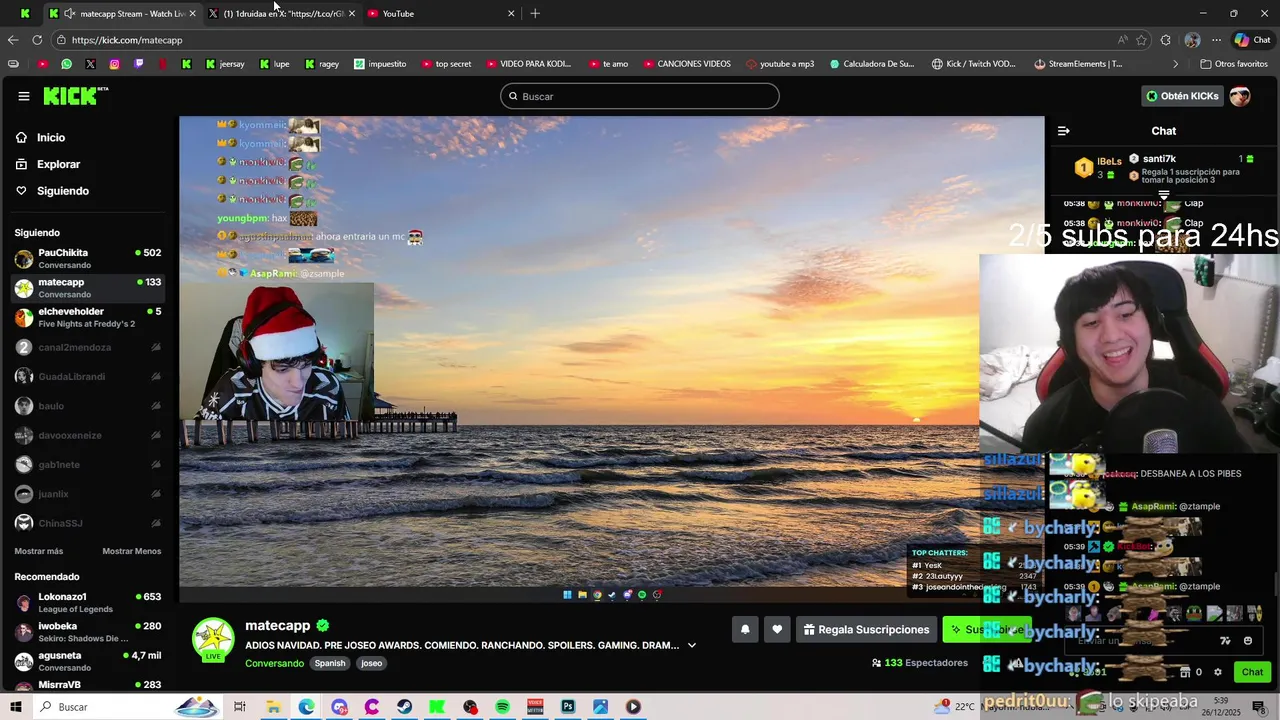Open the user profile avatar menu

tap(1240, 96)
